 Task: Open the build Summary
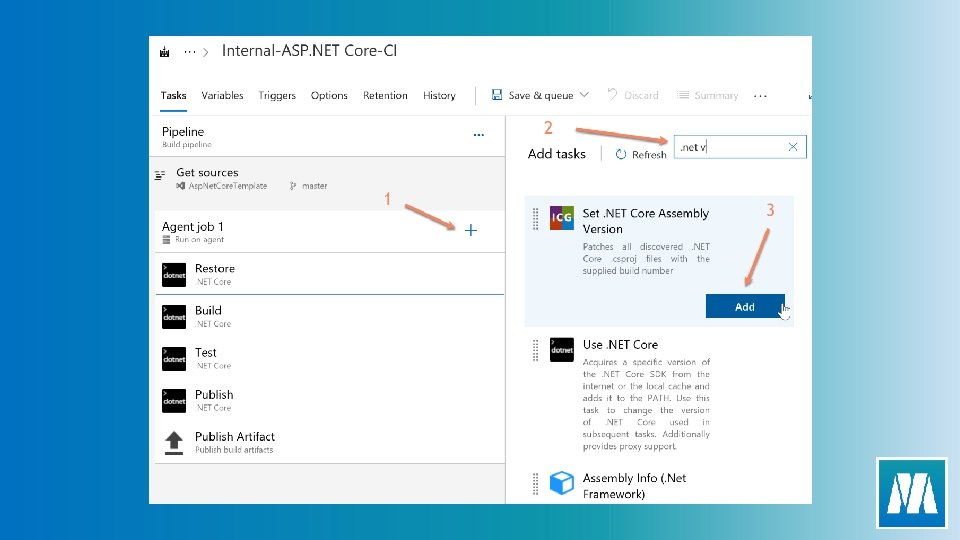click(x=707, y=96)
